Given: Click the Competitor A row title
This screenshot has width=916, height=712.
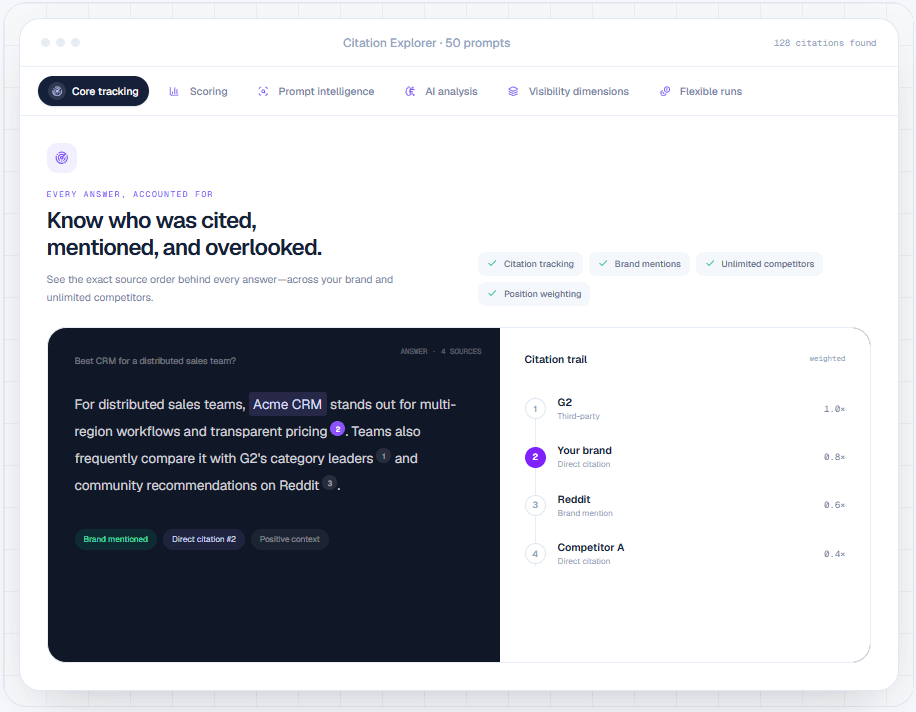Looking at the screenshot, I should pos(591,547).
